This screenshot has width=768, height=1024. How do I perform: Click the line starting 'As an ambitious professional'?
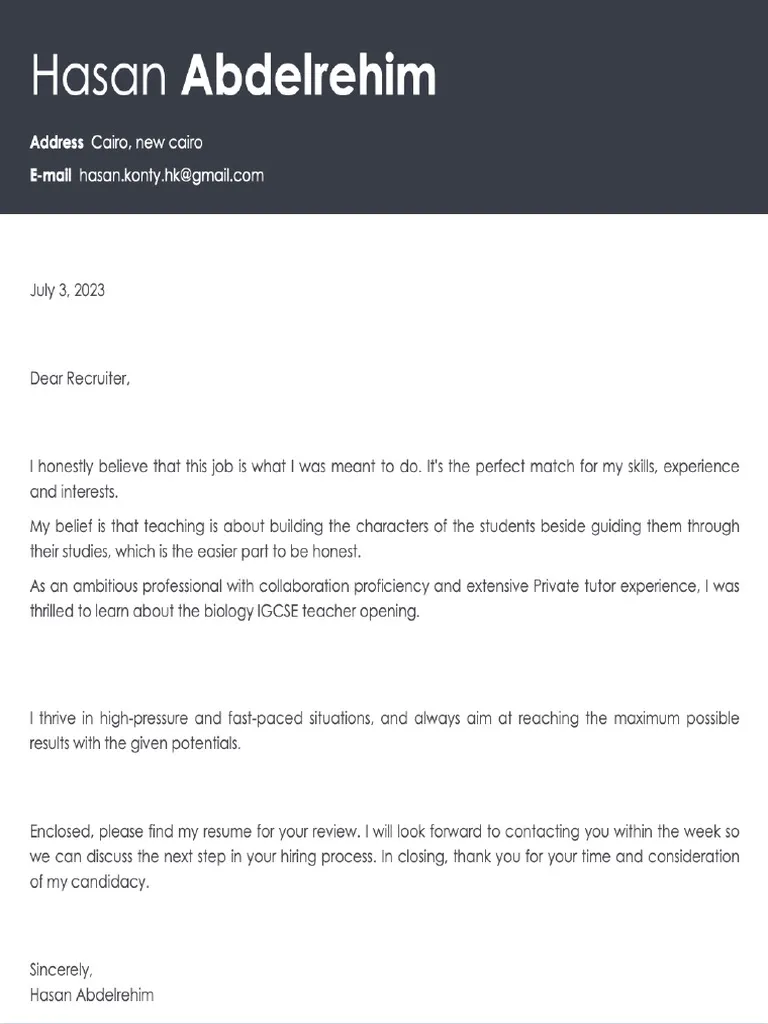tap(384, 586)
